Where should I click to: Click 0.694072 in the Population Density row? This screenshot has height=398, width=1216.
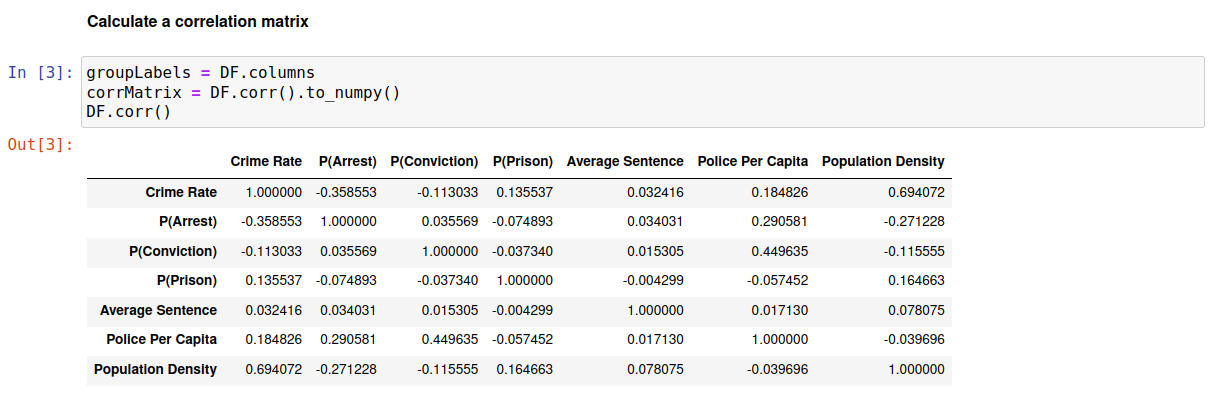[x=273, y=369]
